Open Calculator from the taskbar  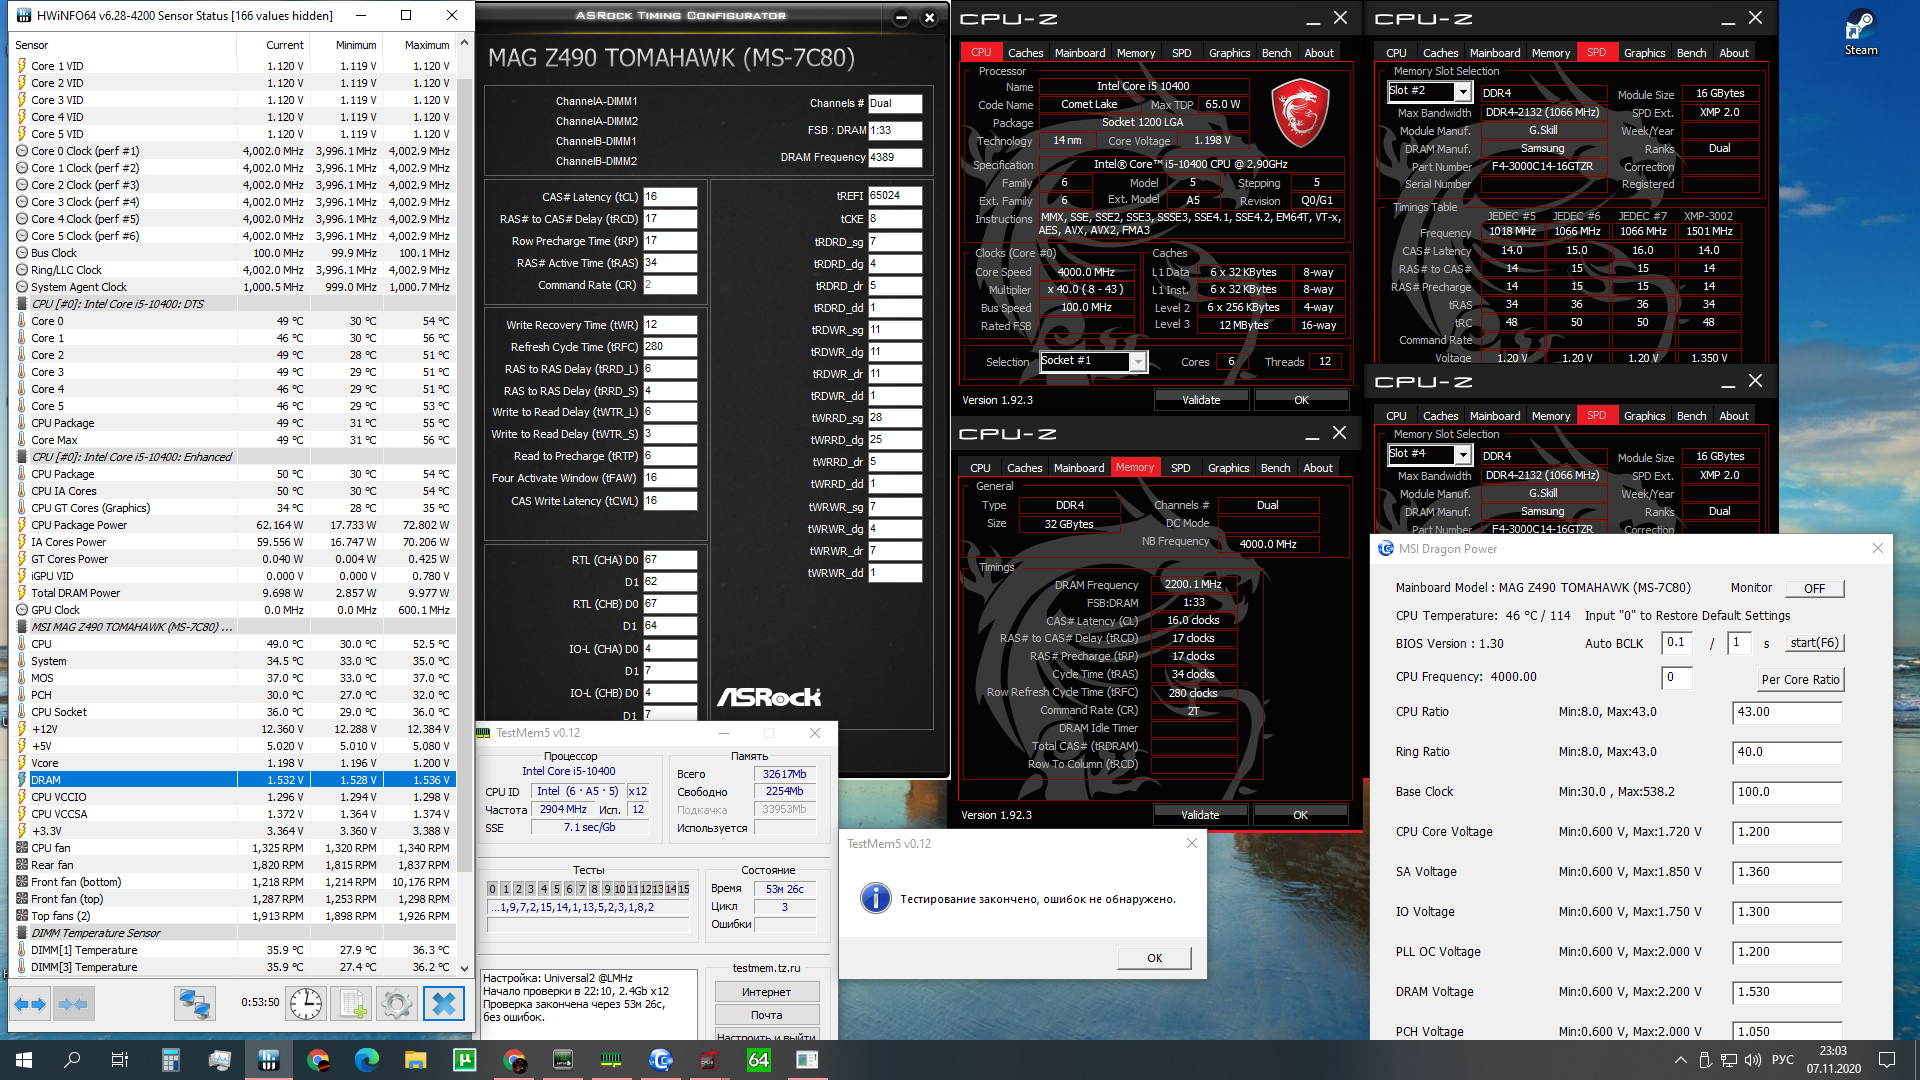[x=171, y=1060]
